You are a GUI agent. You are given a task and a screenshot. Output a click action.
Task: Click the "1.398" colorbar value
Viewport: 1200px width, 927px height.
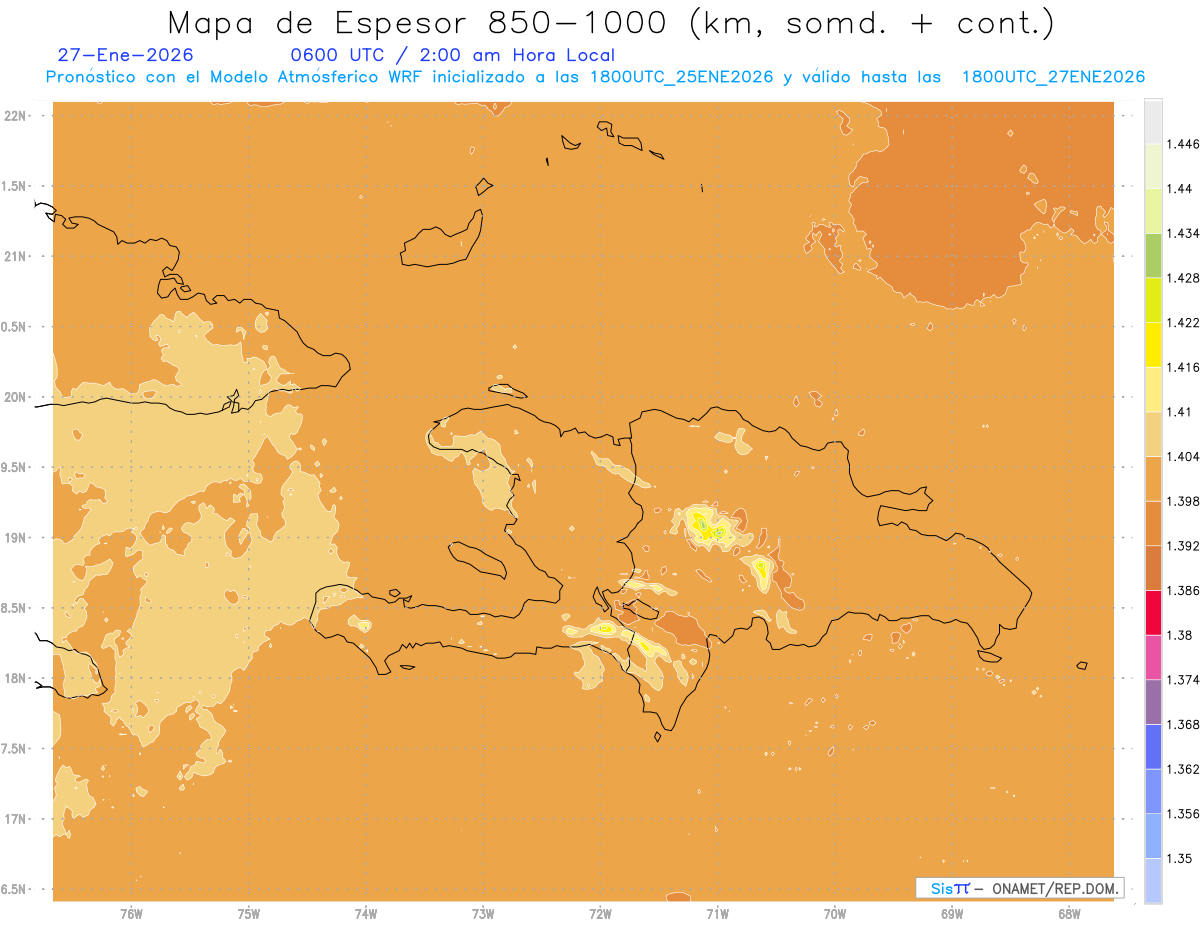coord(1183,501)
